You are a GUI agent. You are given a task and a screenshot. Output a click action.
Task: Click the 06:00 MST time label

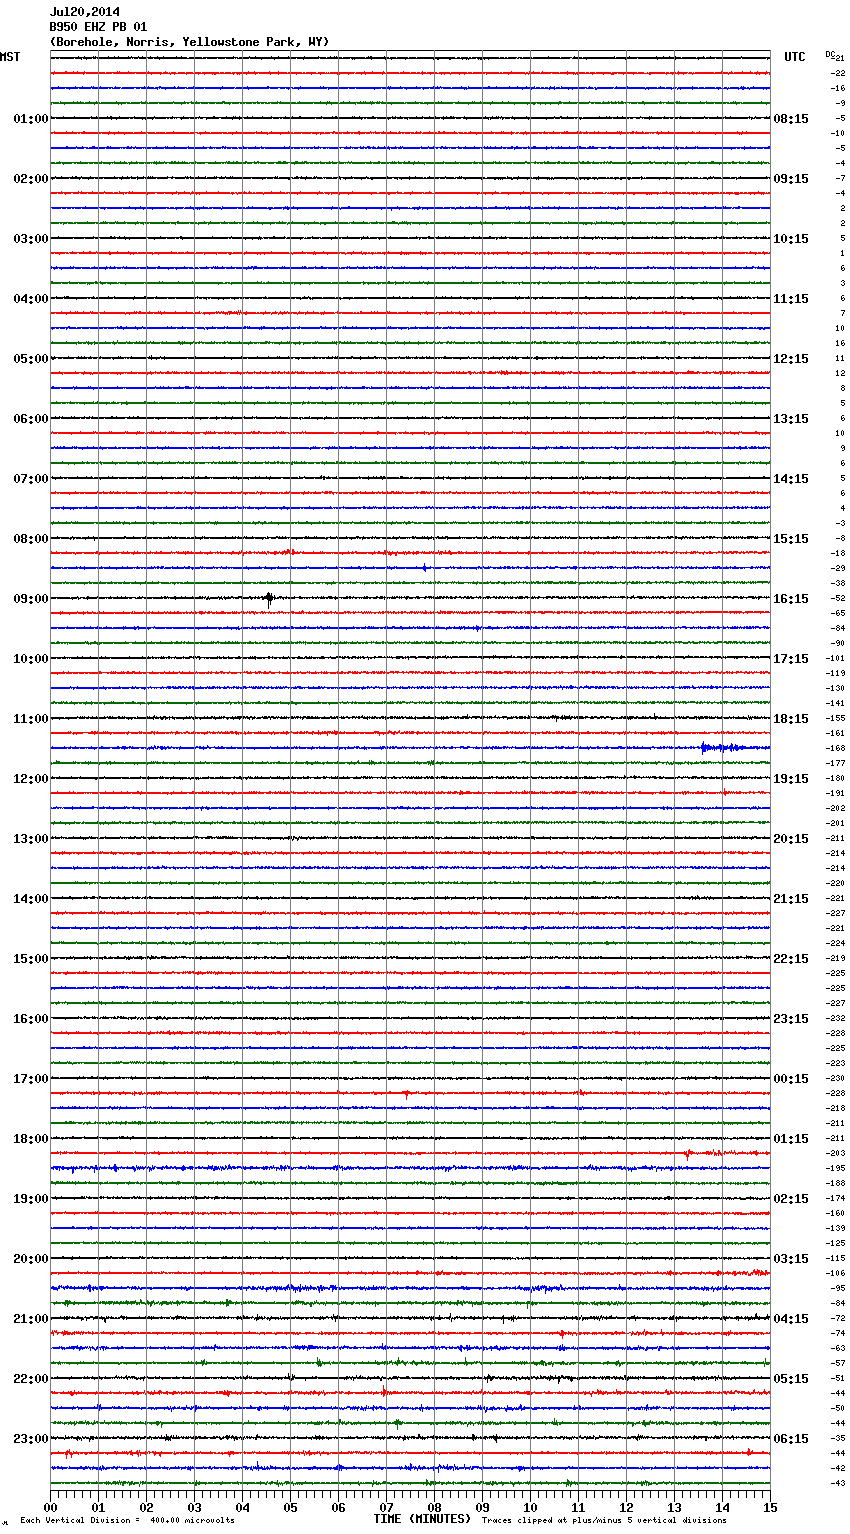coord(31,419)
